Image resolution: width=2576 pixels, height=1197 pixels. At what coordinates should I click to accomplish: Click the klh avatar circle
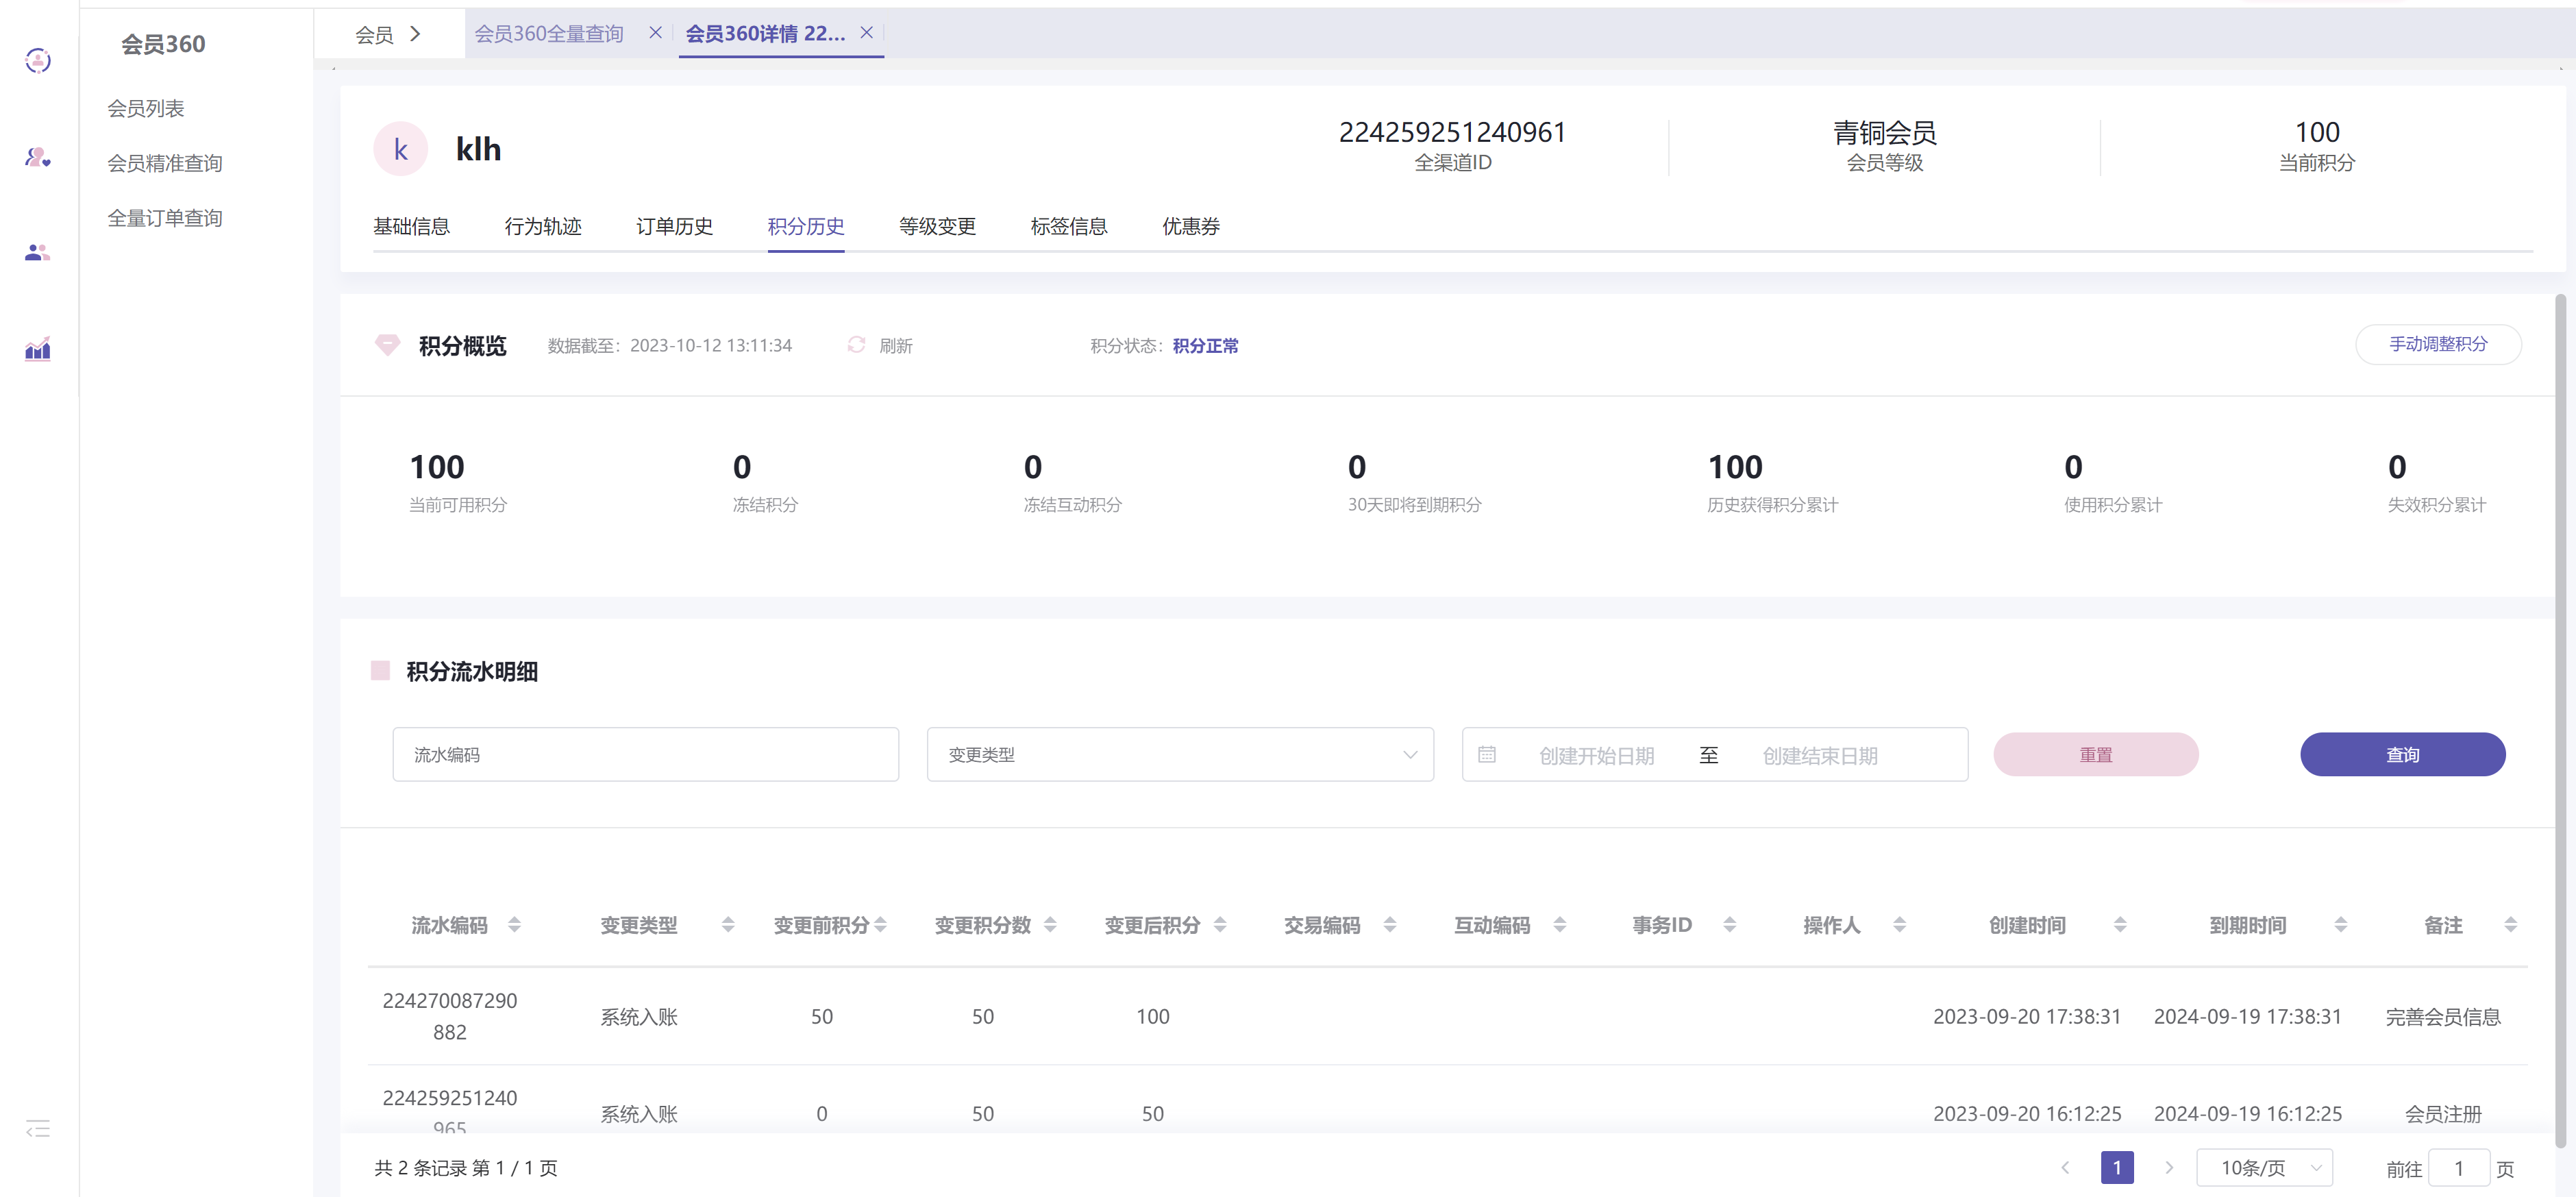click(x=401, y=149)
